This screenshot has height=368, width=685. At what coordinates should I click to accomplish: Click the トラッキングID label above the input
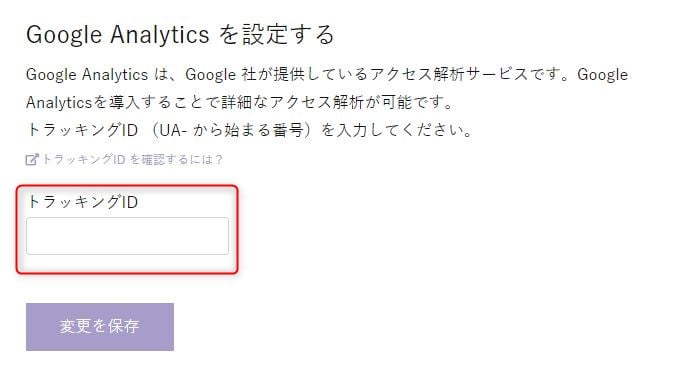point(83,202)
